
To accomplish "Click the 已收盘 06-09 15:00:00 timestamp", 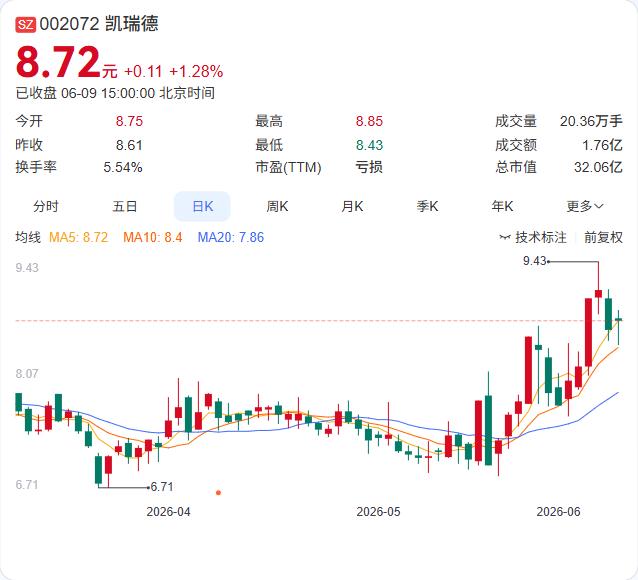I will pyautogui.click(x=115, y=93).
